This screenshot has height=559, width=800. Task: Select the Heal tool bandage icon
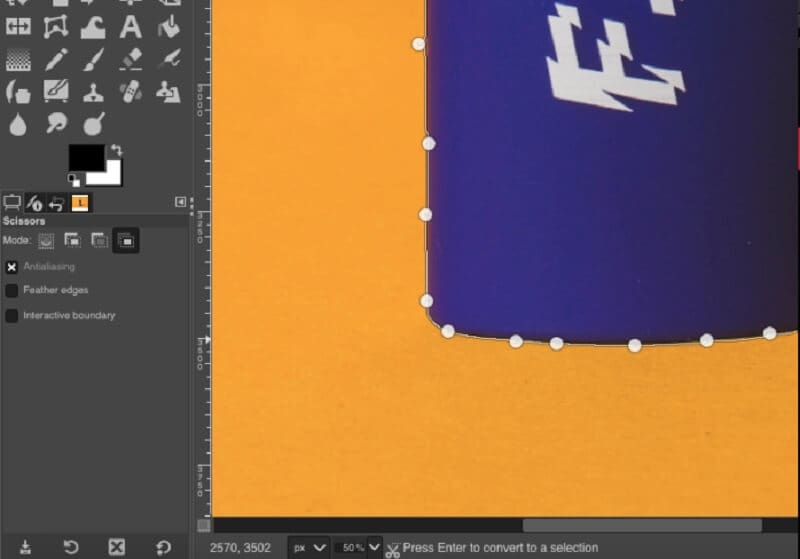[x=130, y=93]
